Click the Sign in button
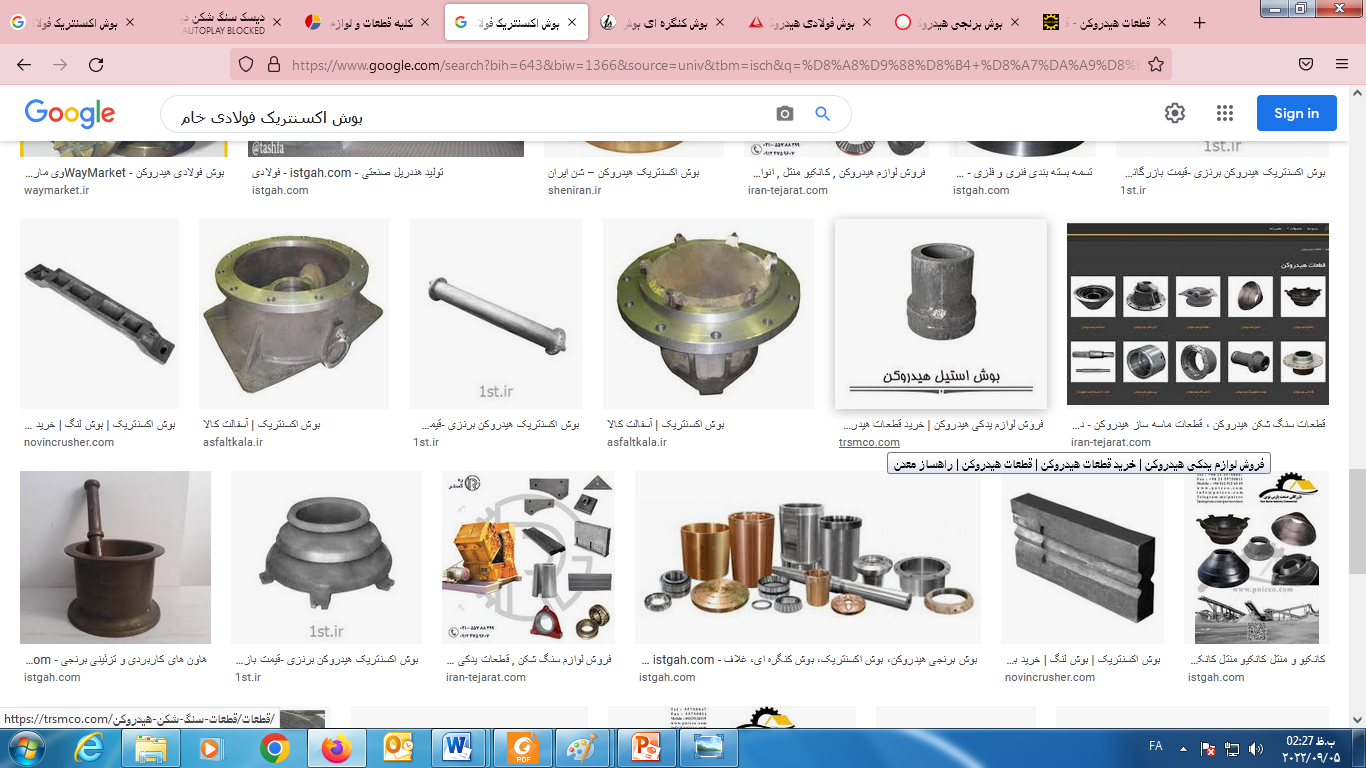The width and height of the screenshot is (1366, 768). [1296, 113]
